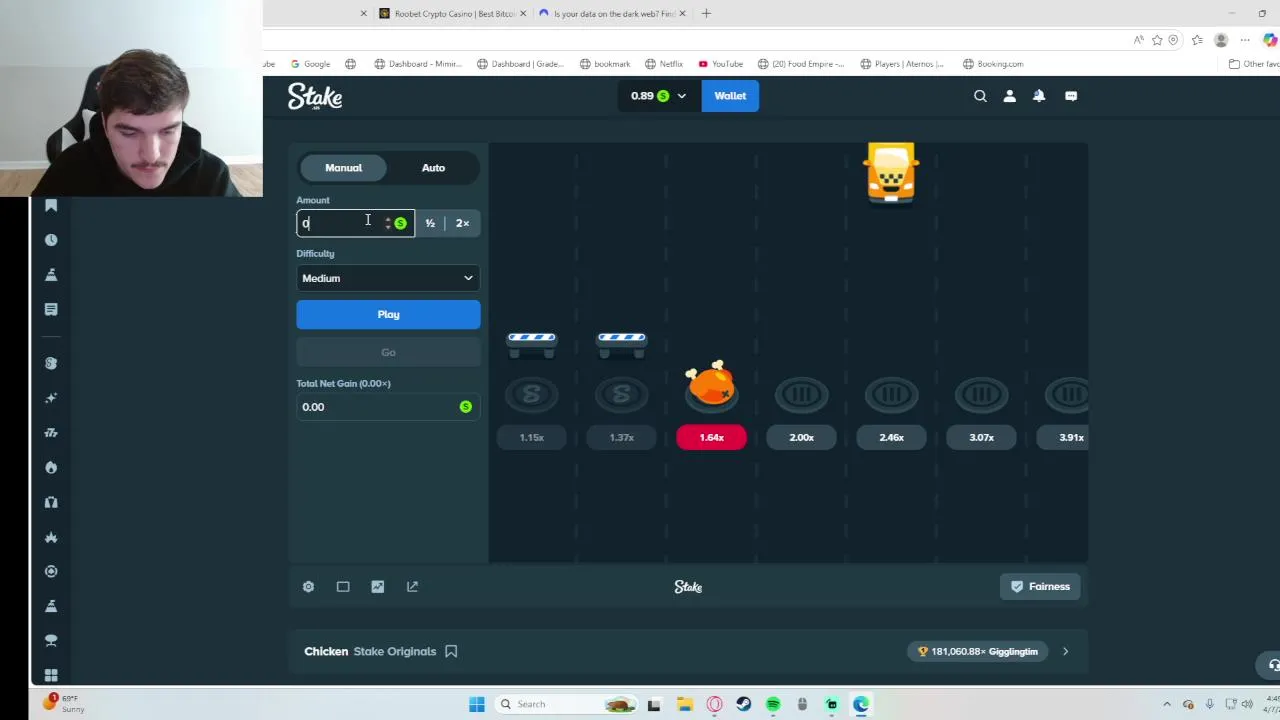Open Steam from the taskbar
The image size is (1280, 720).
(x=743, y=704)
